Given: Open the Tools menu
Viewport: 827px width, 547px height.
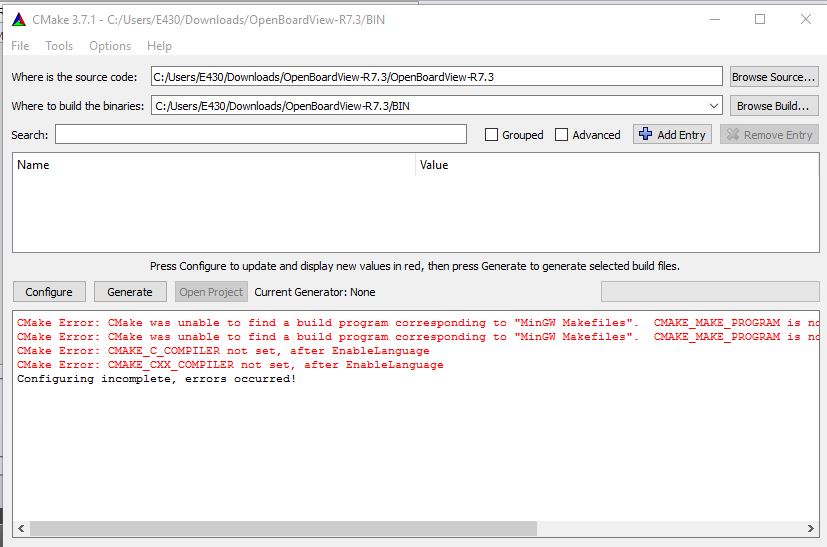Looking at the screenshot, I should pyautogui.click(x=59, y=46).
